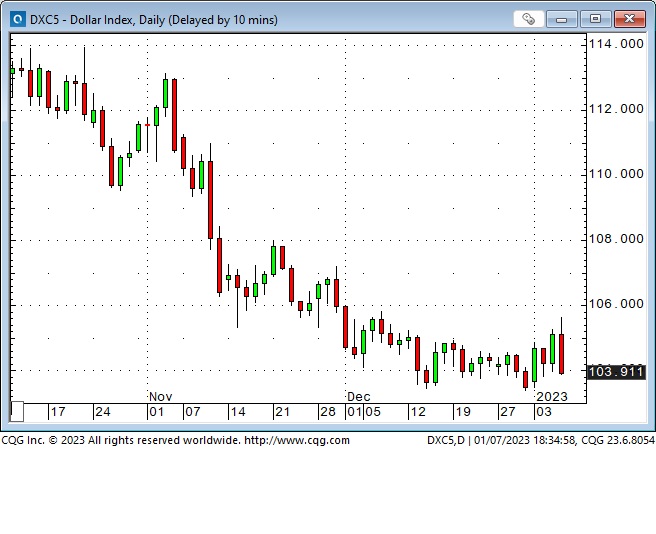Click the 17 date axis label

[58, 412]
